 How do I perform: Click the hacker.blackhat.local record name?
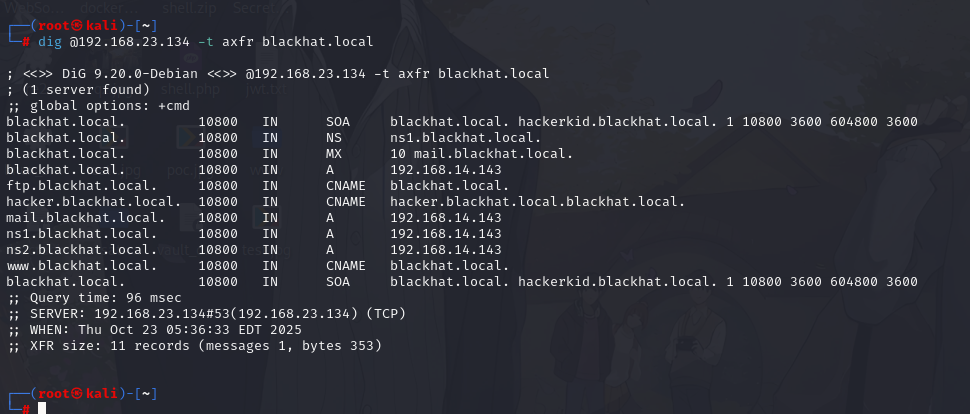click(93, 201)
